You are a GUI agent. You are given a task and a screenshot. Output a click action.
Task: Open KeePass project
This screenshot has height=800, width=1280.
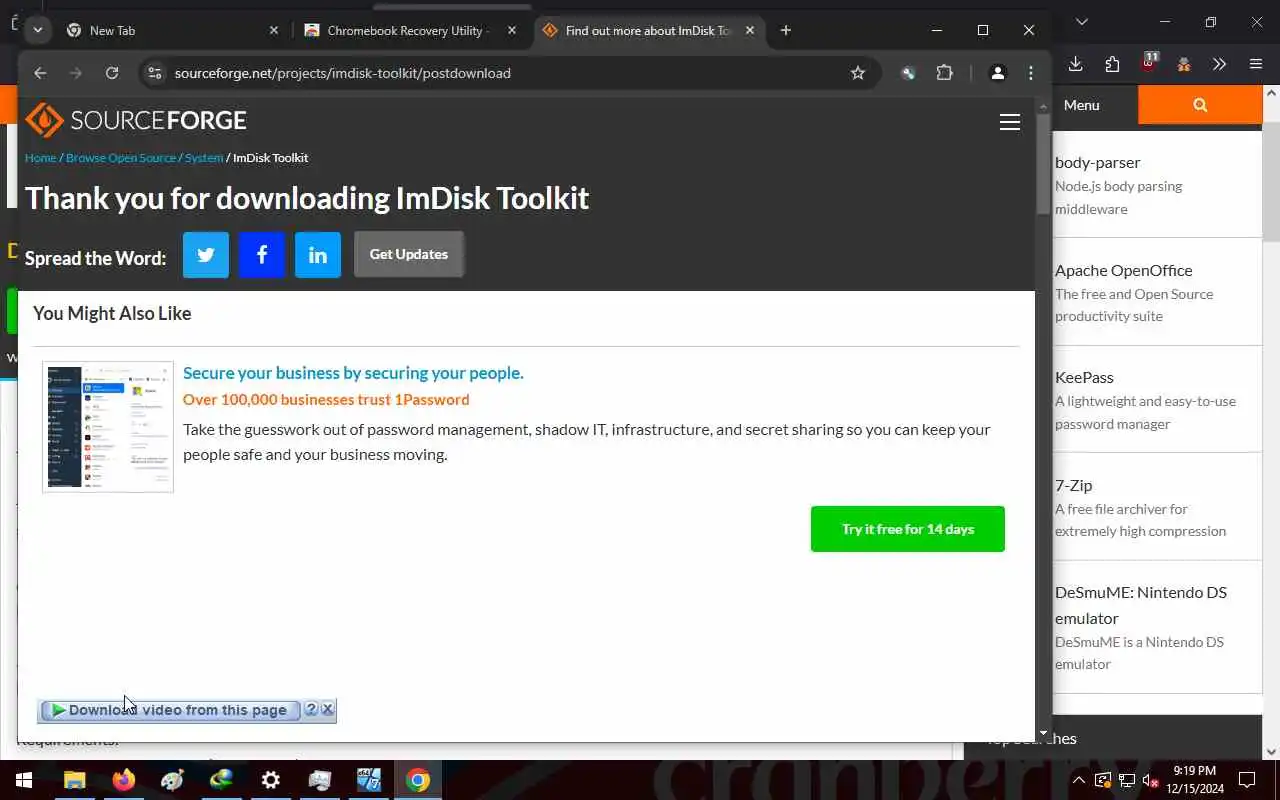(1084, 377)
